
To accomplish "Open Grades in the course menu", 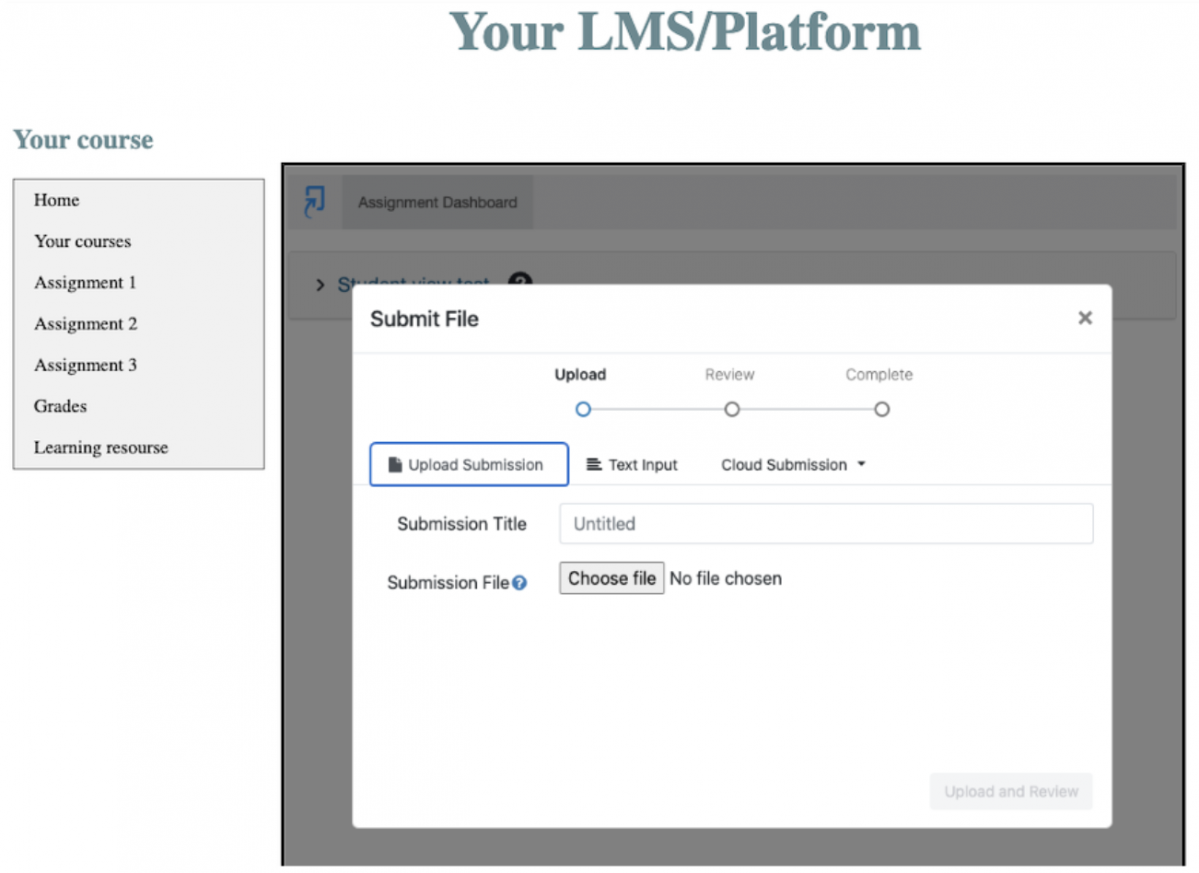I will tap(60, 406).
